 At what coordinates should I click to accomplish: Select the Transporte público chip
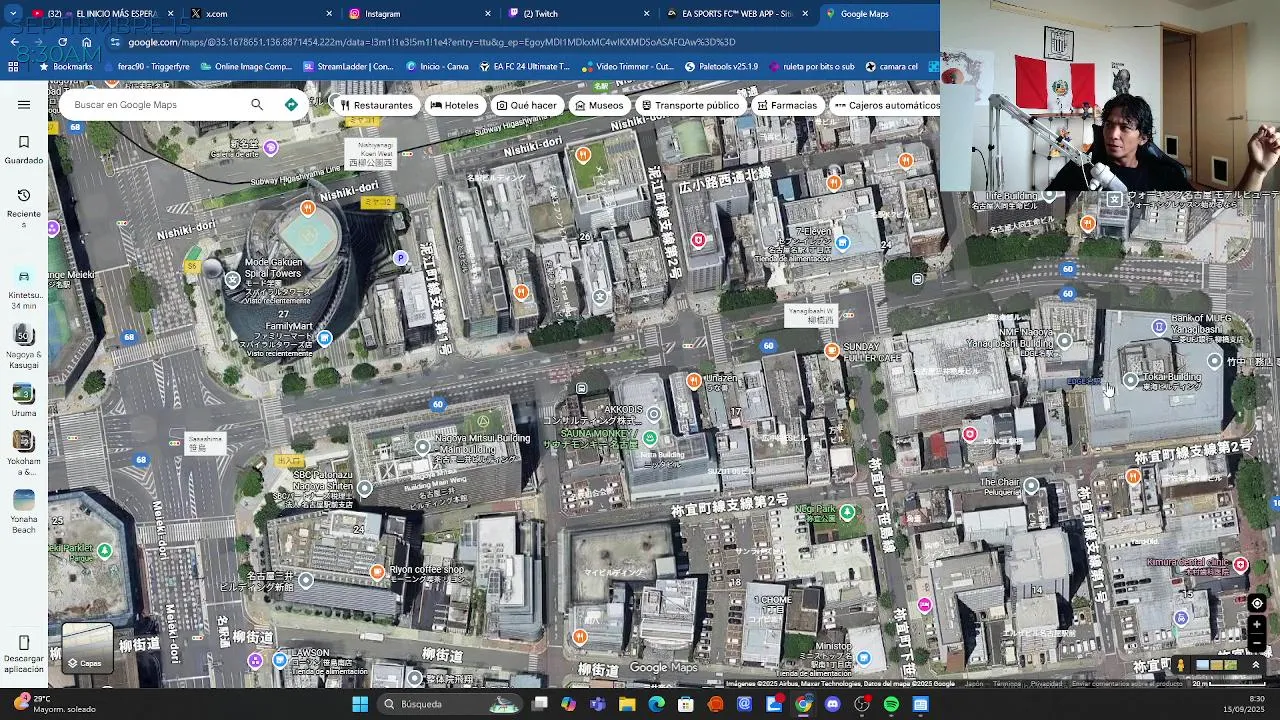coord(691,105)
